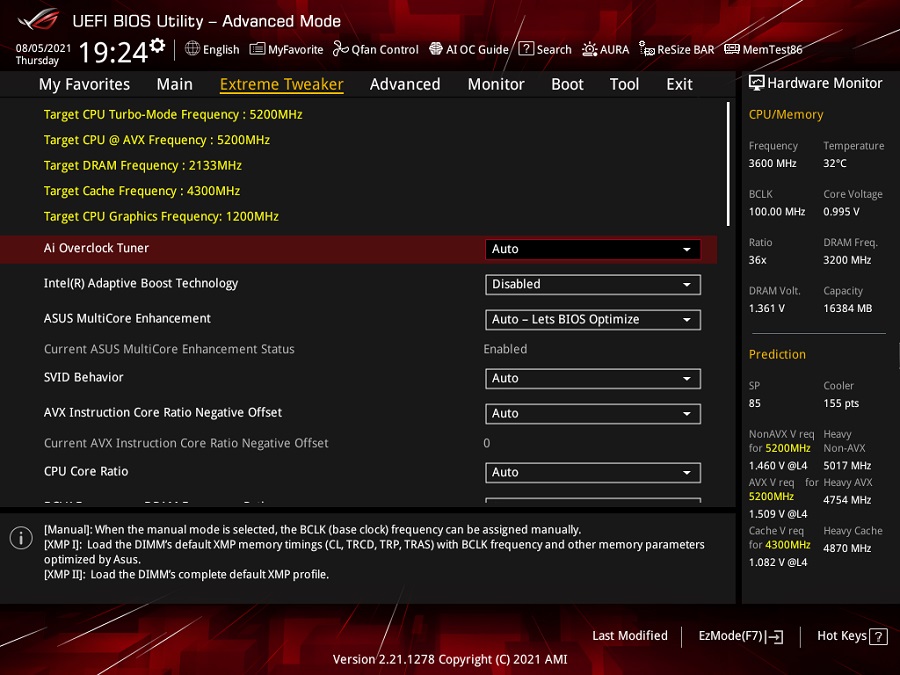Open MyFavorite from the top toolbar
This screenshot has width=900, height=675.
[286, 49]
